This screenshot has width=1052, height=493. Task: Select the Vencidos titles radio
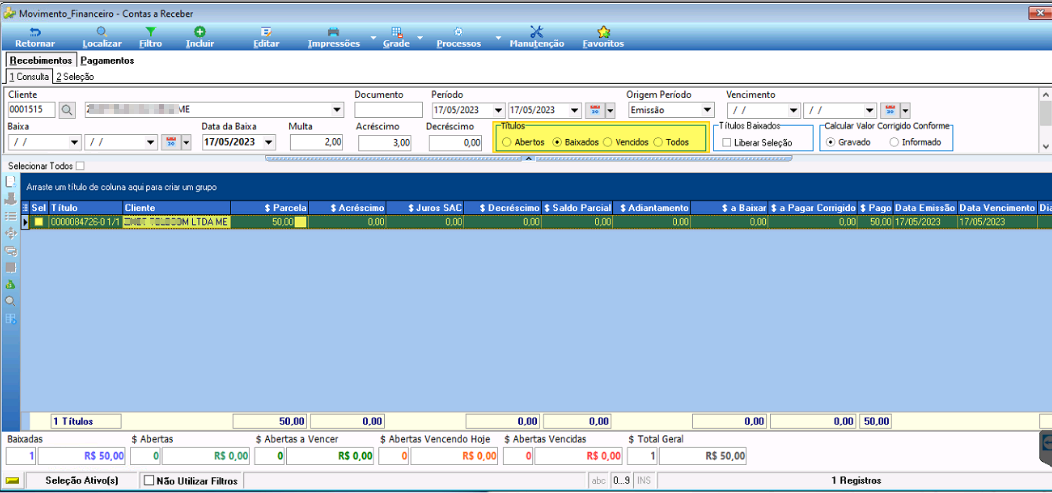click(x=607, y=142)
